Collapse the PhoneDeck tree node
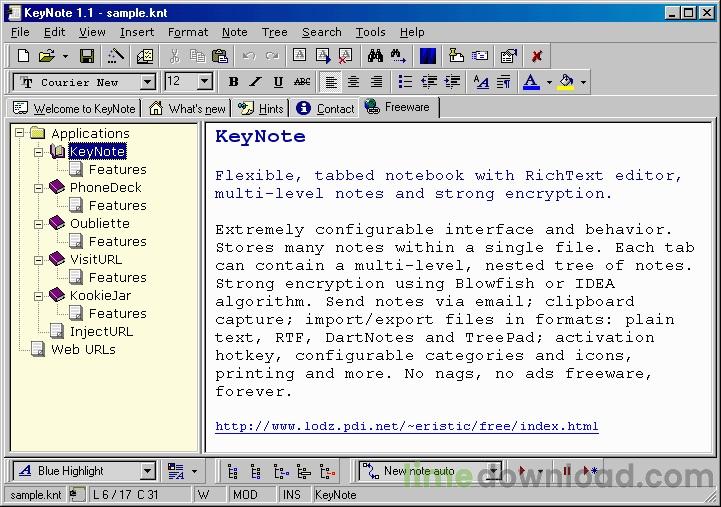721x507 pixels. coord(39,188)
